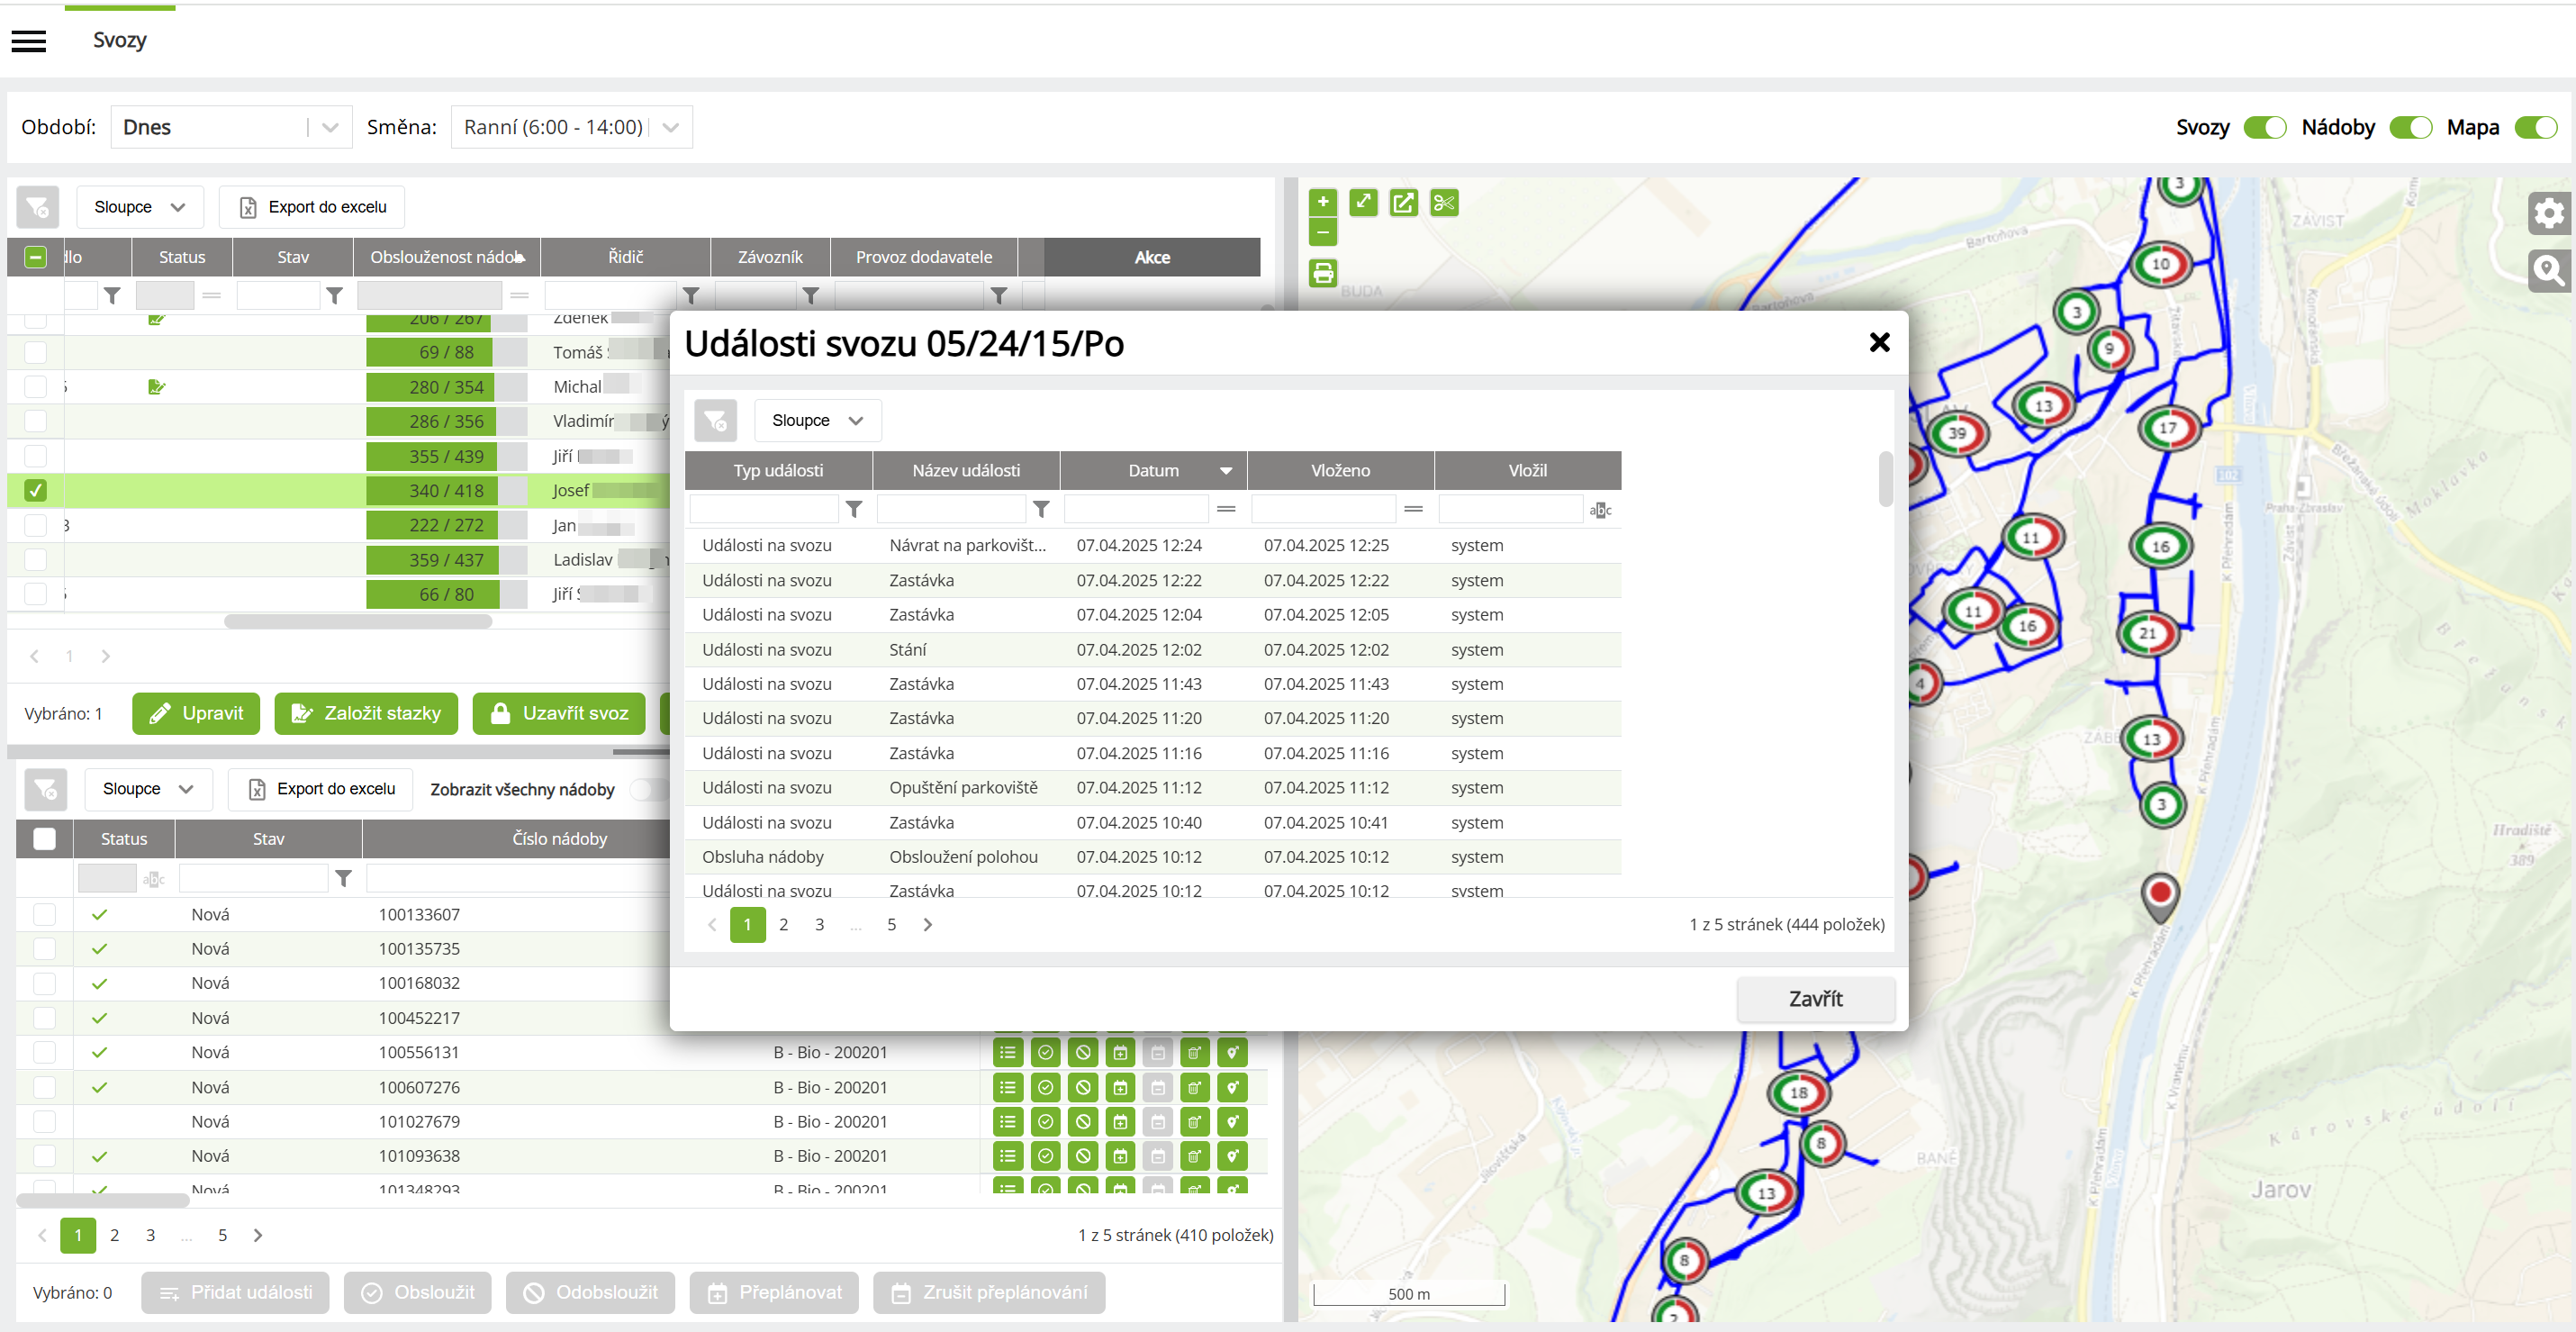This screenshot has width=2576, height=1332.
Task: Expand the Směna shift dropdown
Action: [x=571, y=128]
